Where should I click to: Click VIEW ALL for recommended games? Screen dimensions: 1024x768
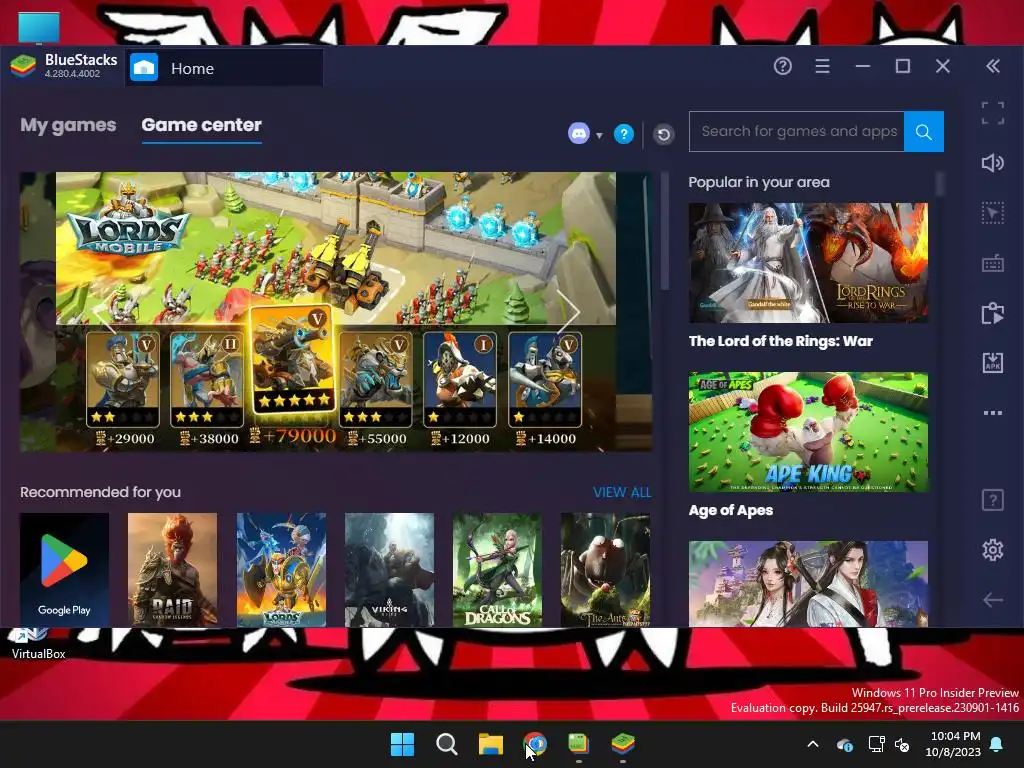622,492
